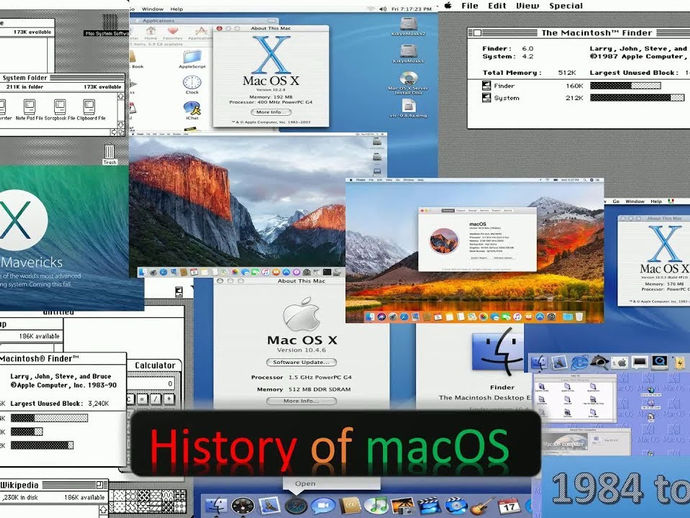Open the Edit menu in classic menubar

click(497, 6)
